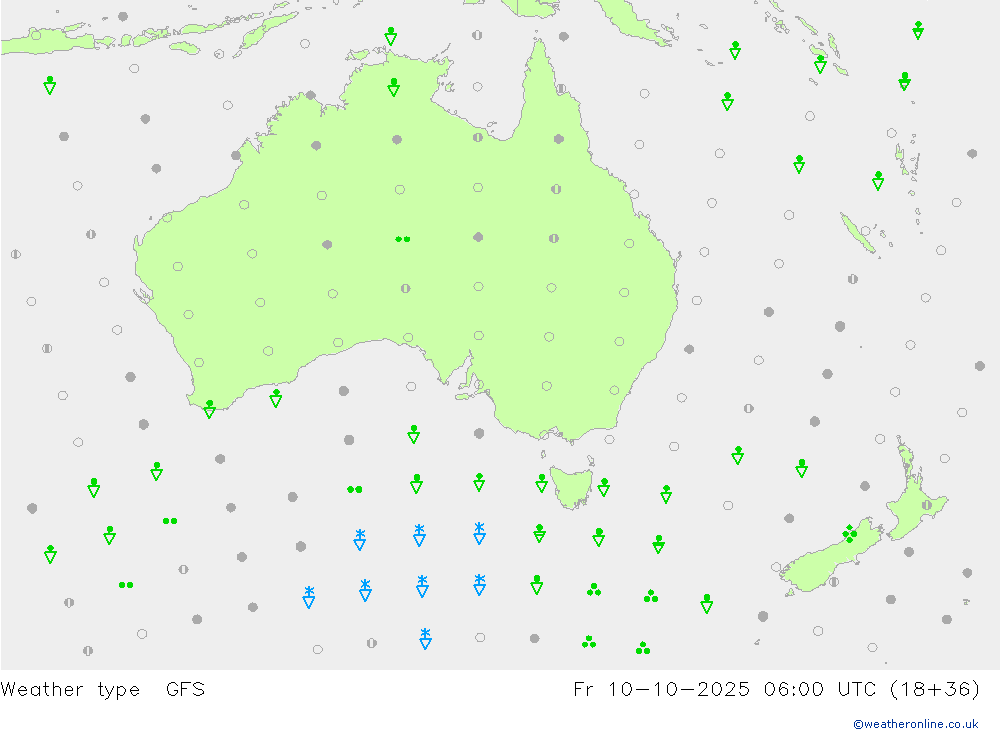The width and height of the screenshot is (1000, 733).
Task: Click the half-filled cloud symbol on New Zealand's North Island
Action: click(x=927, y=505)
